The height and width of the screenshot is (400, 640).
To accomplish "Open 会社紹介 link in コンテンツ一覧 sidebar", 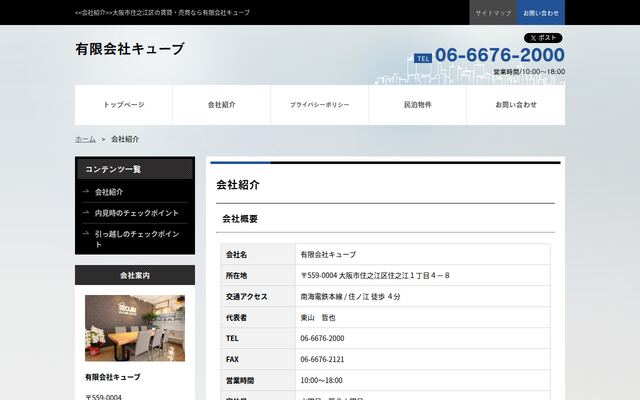I will click(x=109, y=192).
